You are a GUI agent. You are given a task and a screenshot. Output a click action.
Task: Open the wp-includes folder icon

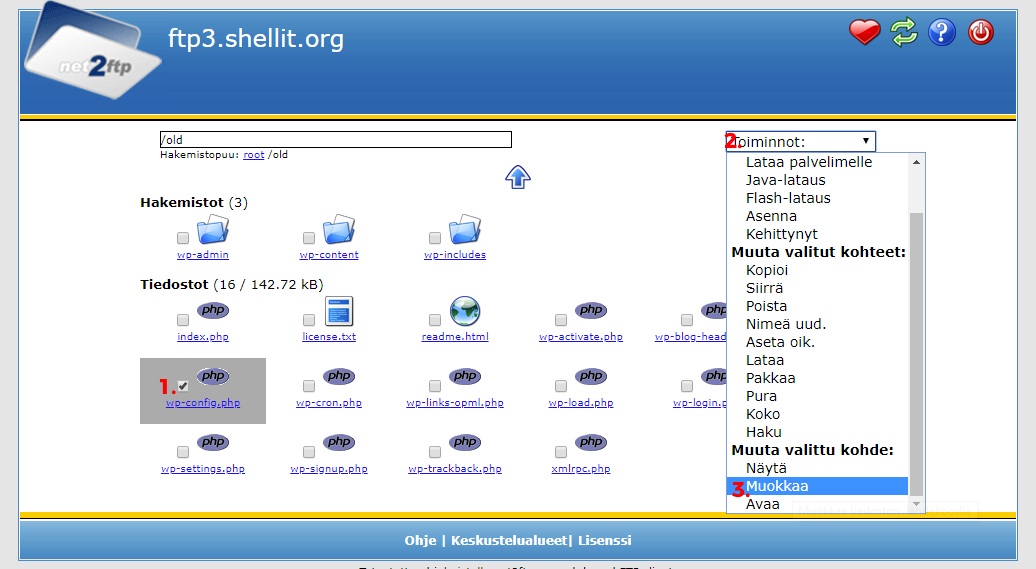pyautogui.click(x=464, y=229)
